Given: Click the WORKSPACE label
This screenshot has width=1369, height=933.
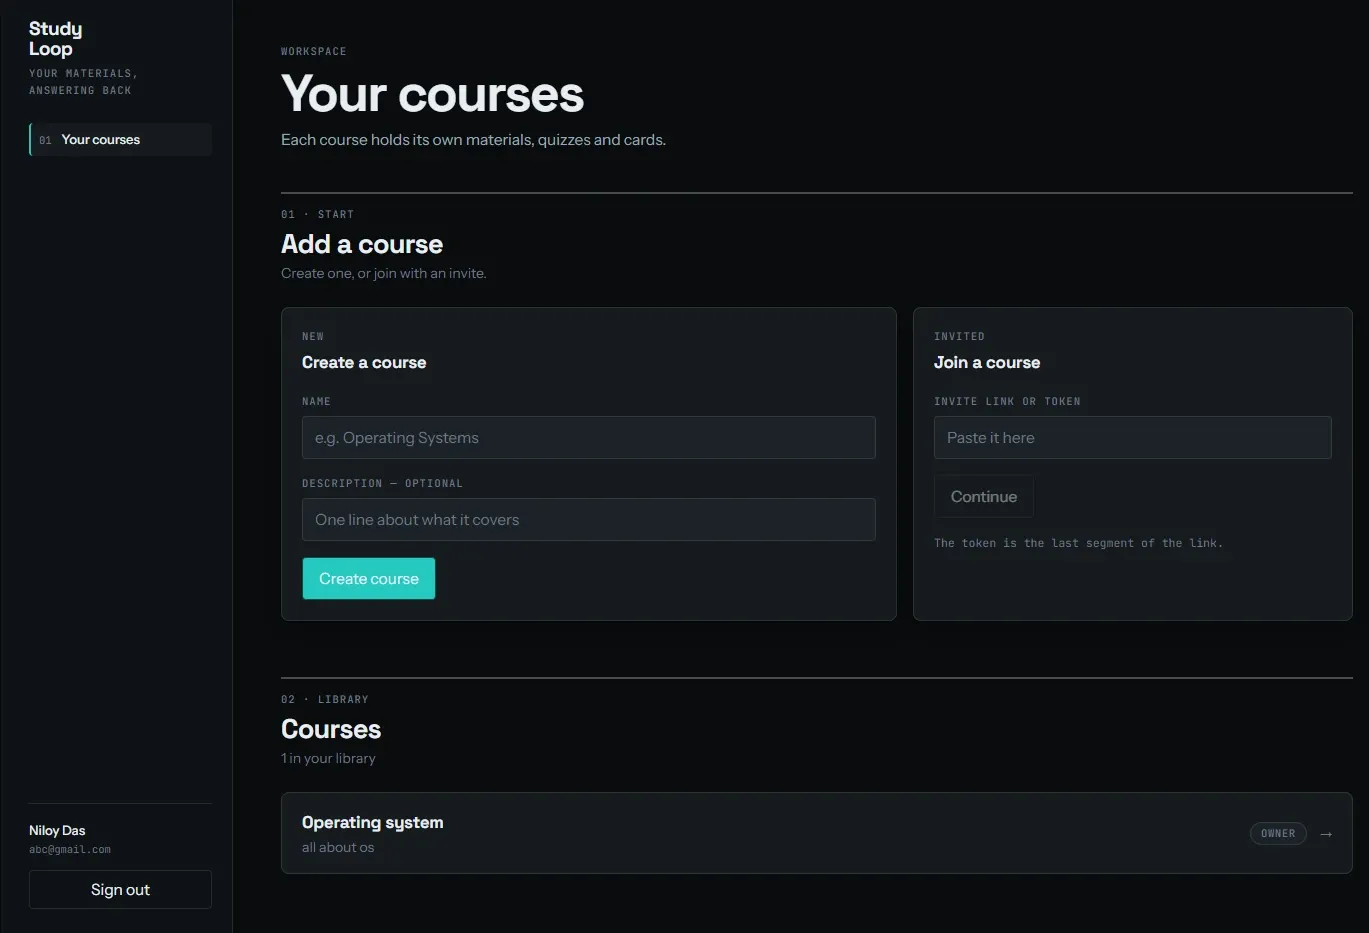Looking at the screenshot, I should point(314,51).
